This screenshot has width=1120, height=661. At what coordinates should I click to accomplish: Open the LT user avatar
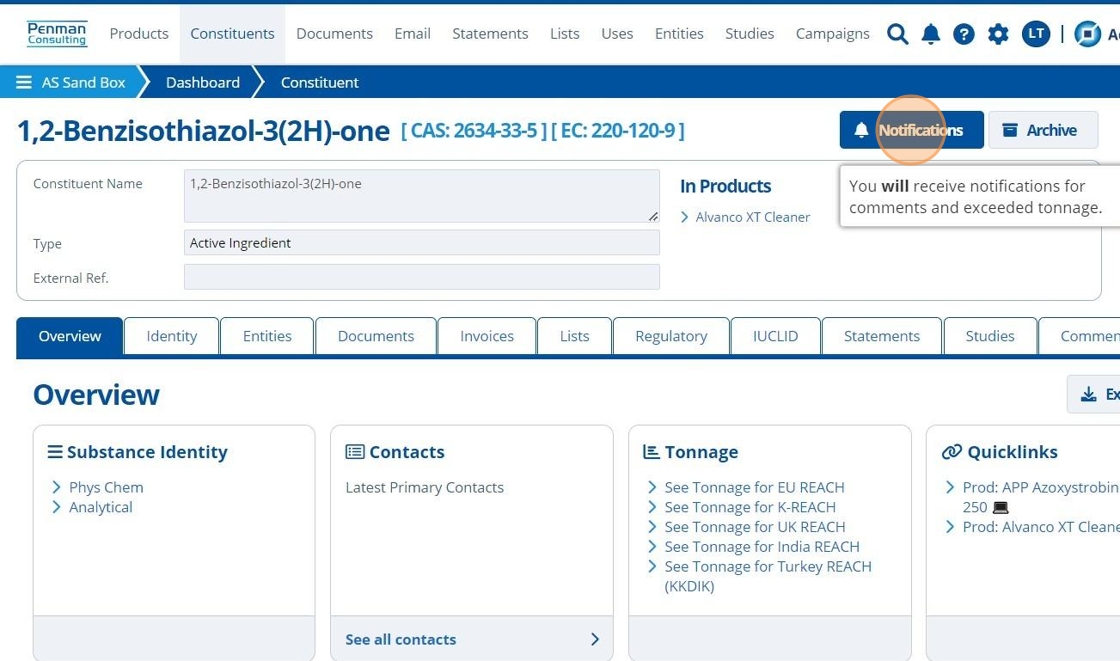[1036, 34]
